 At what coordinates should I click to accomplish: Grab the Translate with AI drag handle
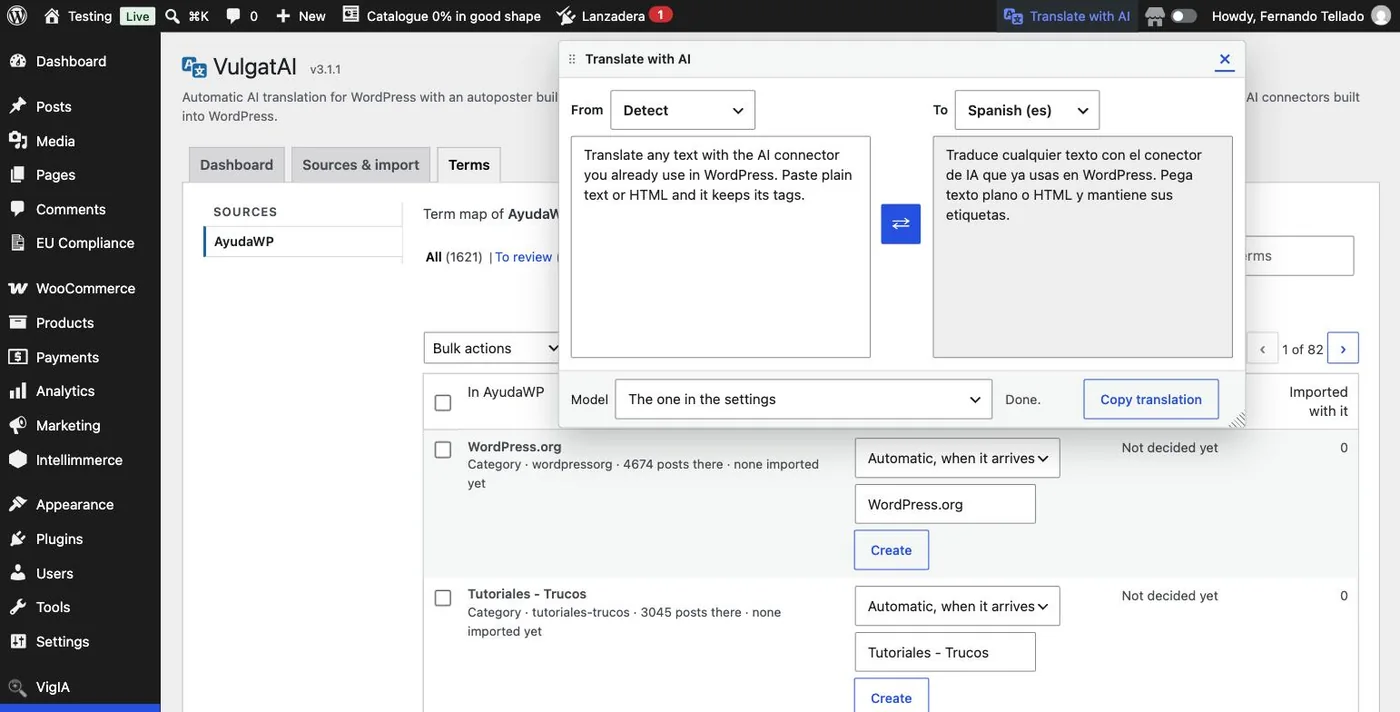[x=572, y=59]
